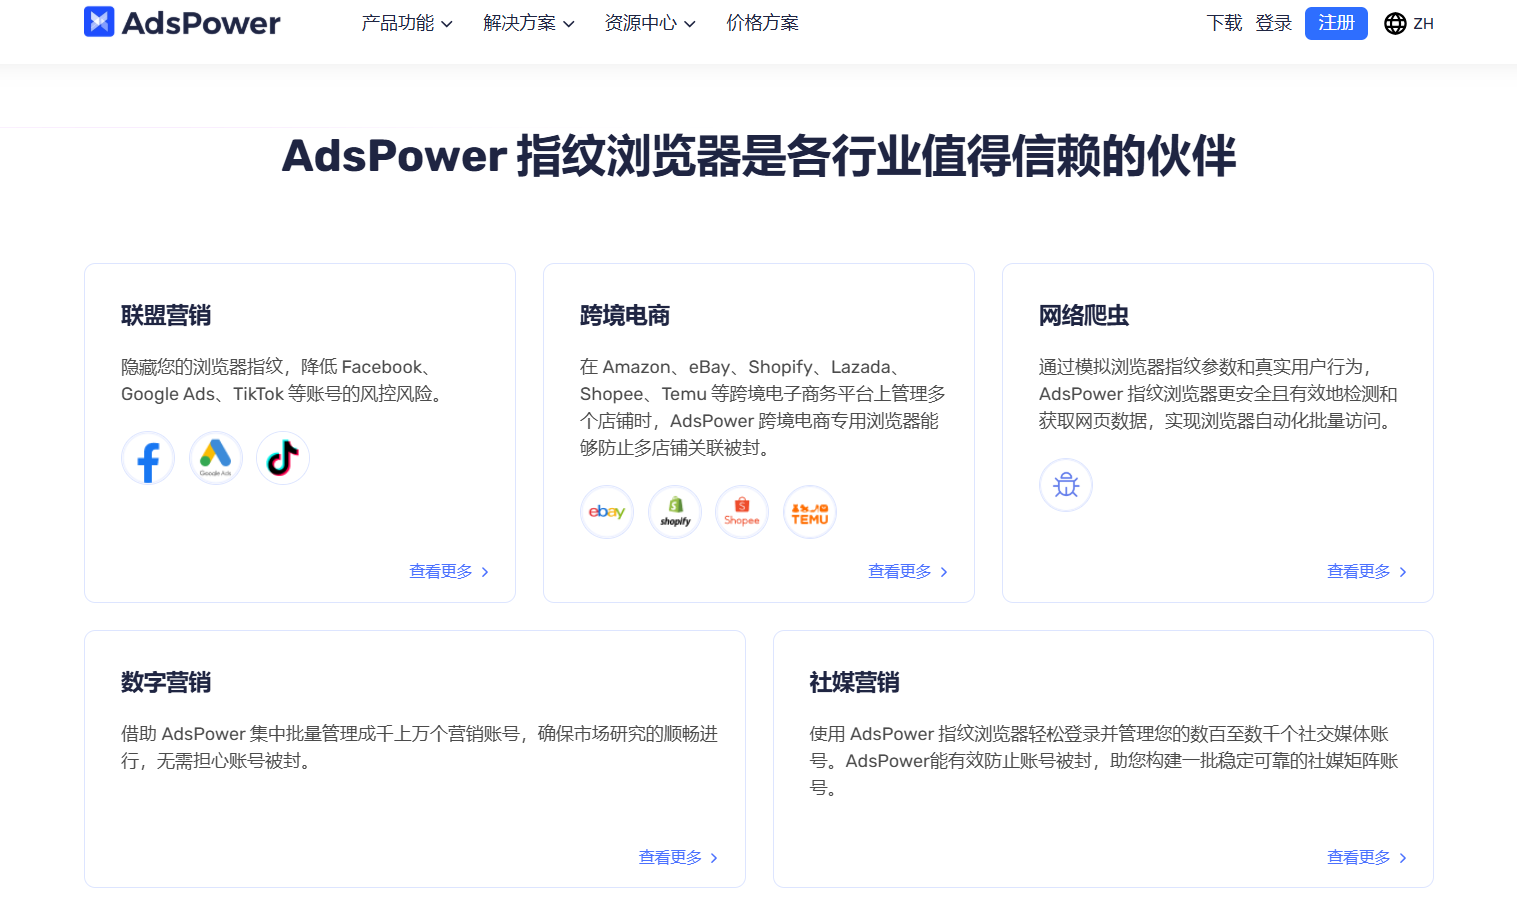This screenshot has height=897, width=1517.
Task: Click the TikTok icon
Action: click(x=283, y=459)
